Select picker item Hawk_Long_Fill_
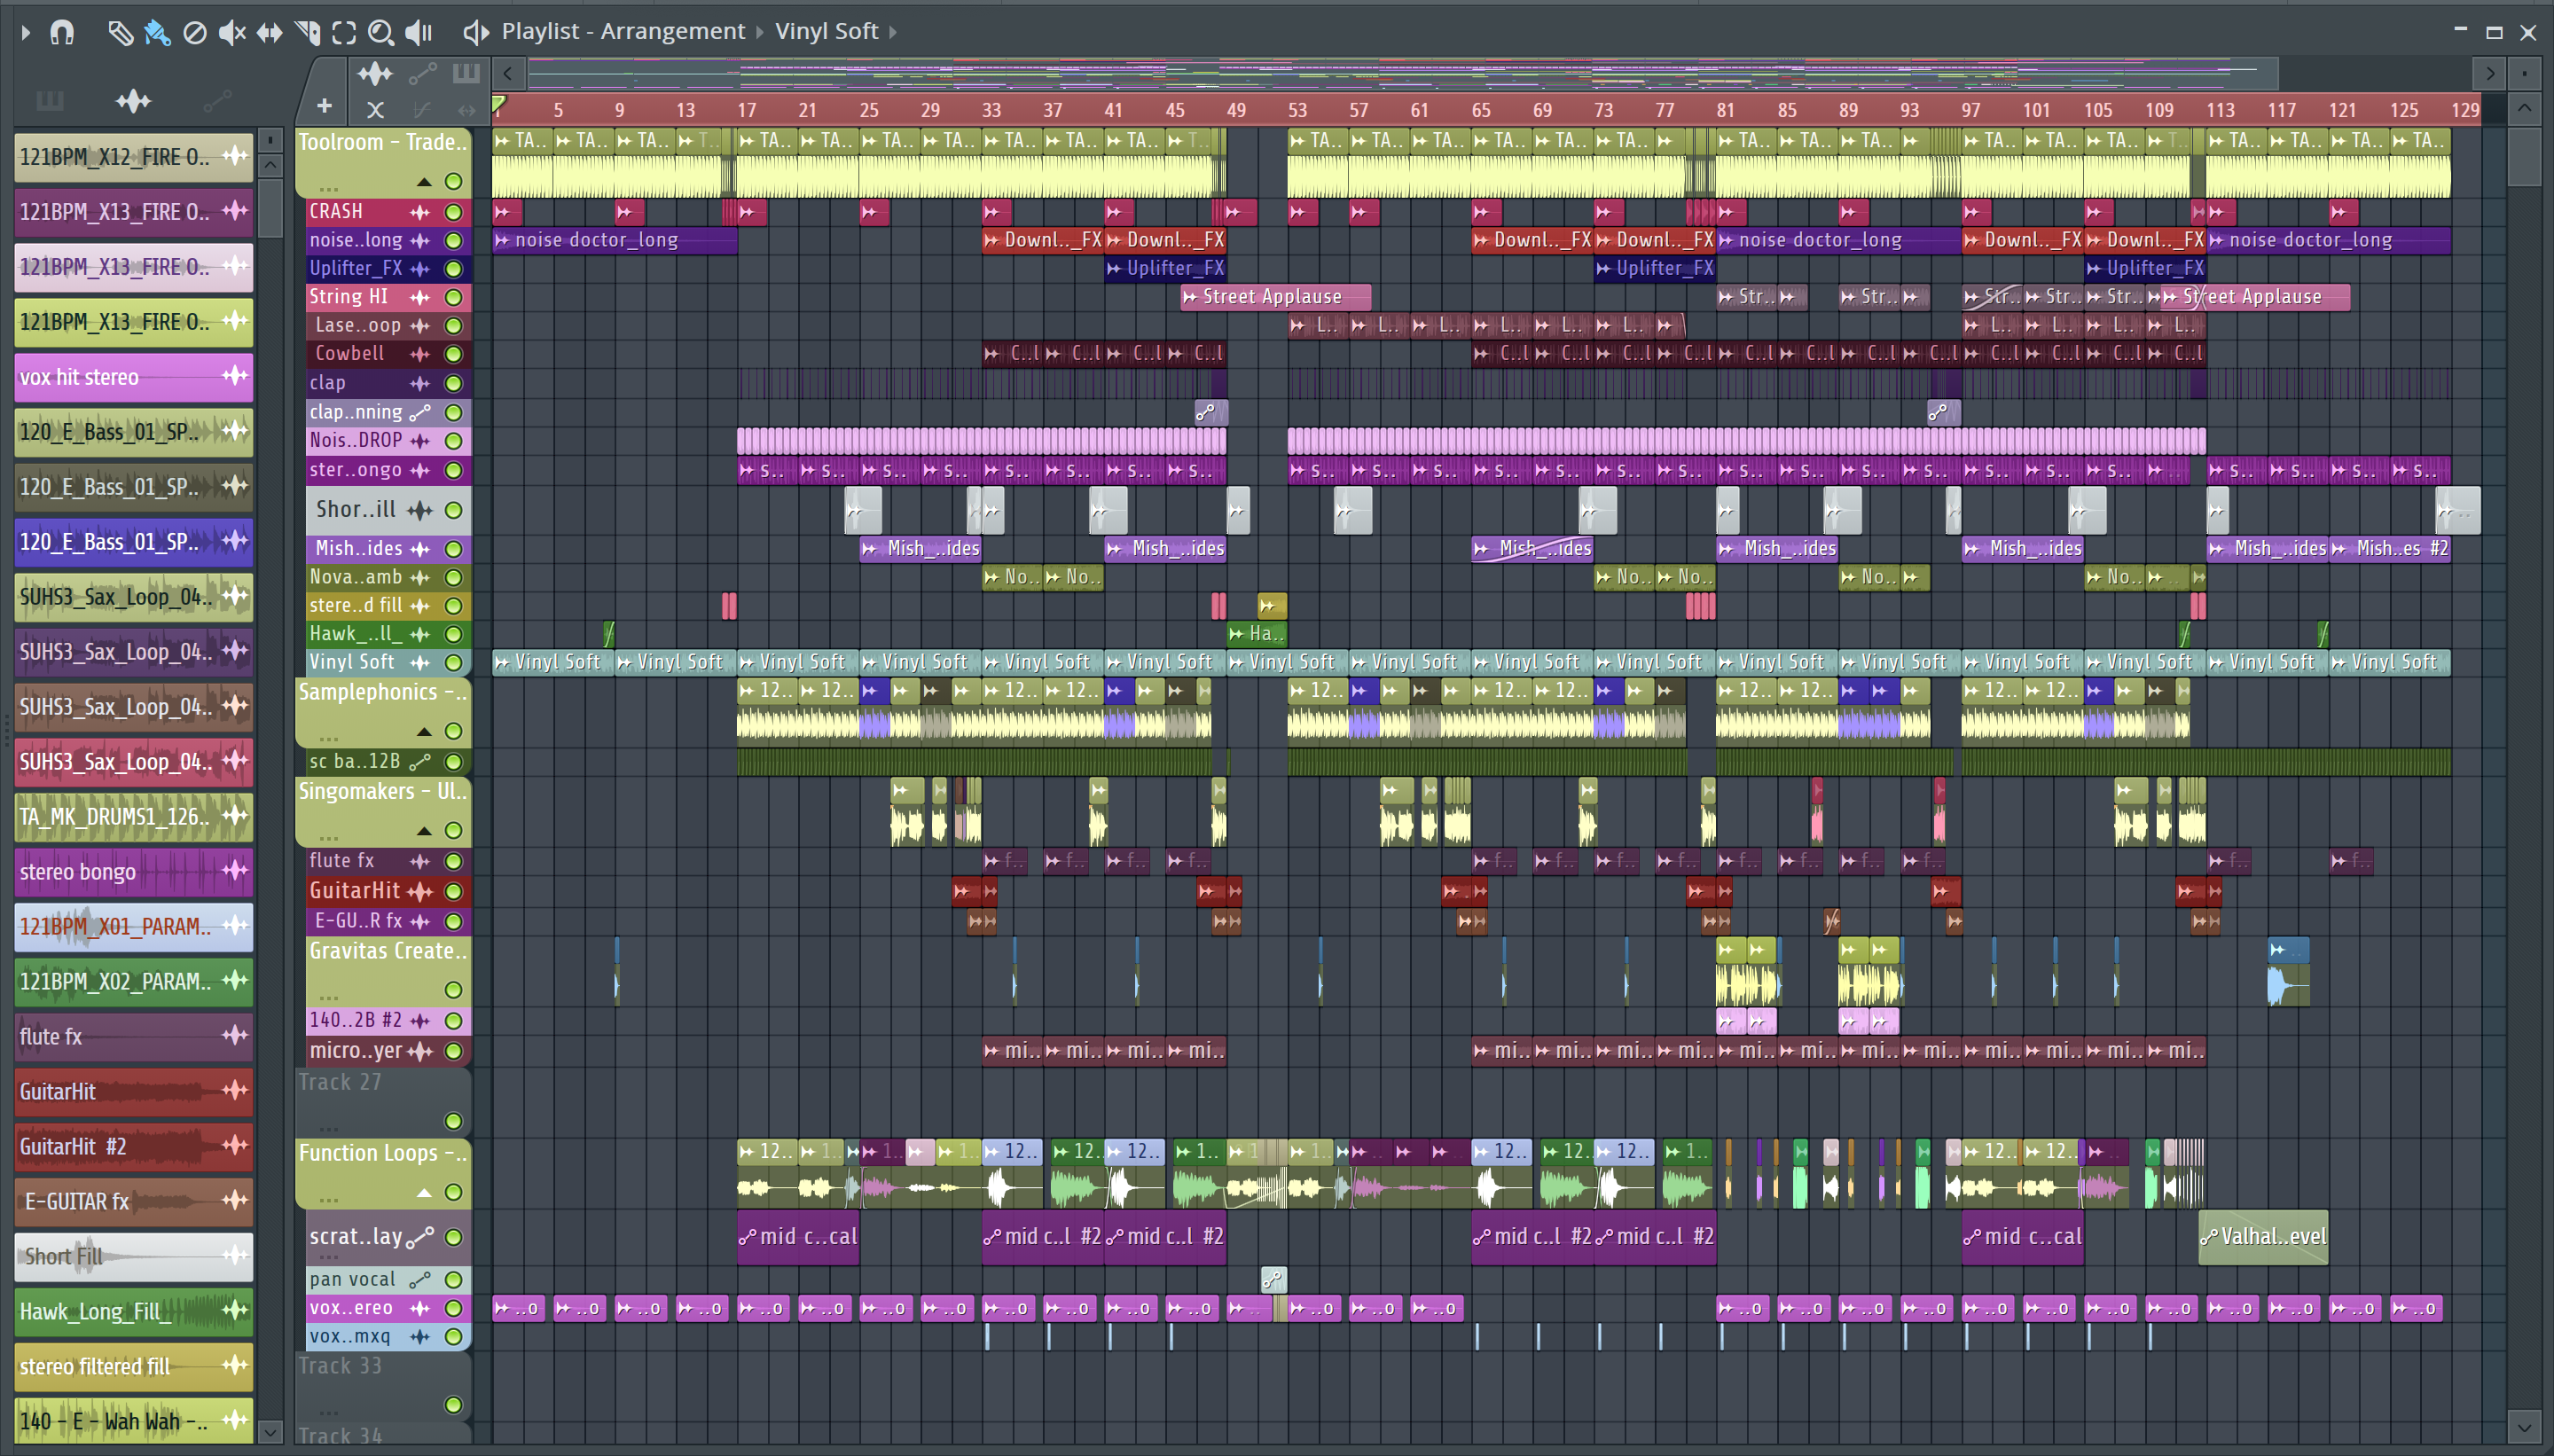Screen dimensions: 2554x1456 134,1312
